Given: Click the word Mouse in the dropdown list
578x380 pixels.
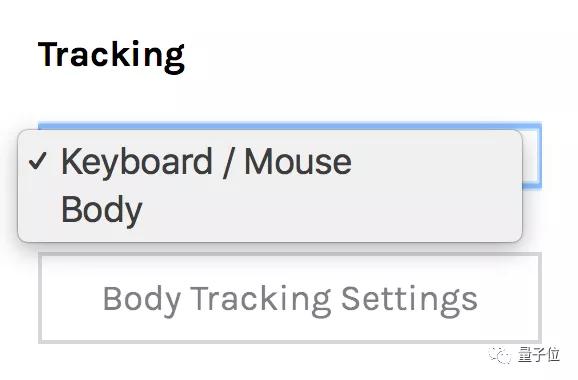Looking at the screenshot, I should pyautogui.click(x=298, y=161).
